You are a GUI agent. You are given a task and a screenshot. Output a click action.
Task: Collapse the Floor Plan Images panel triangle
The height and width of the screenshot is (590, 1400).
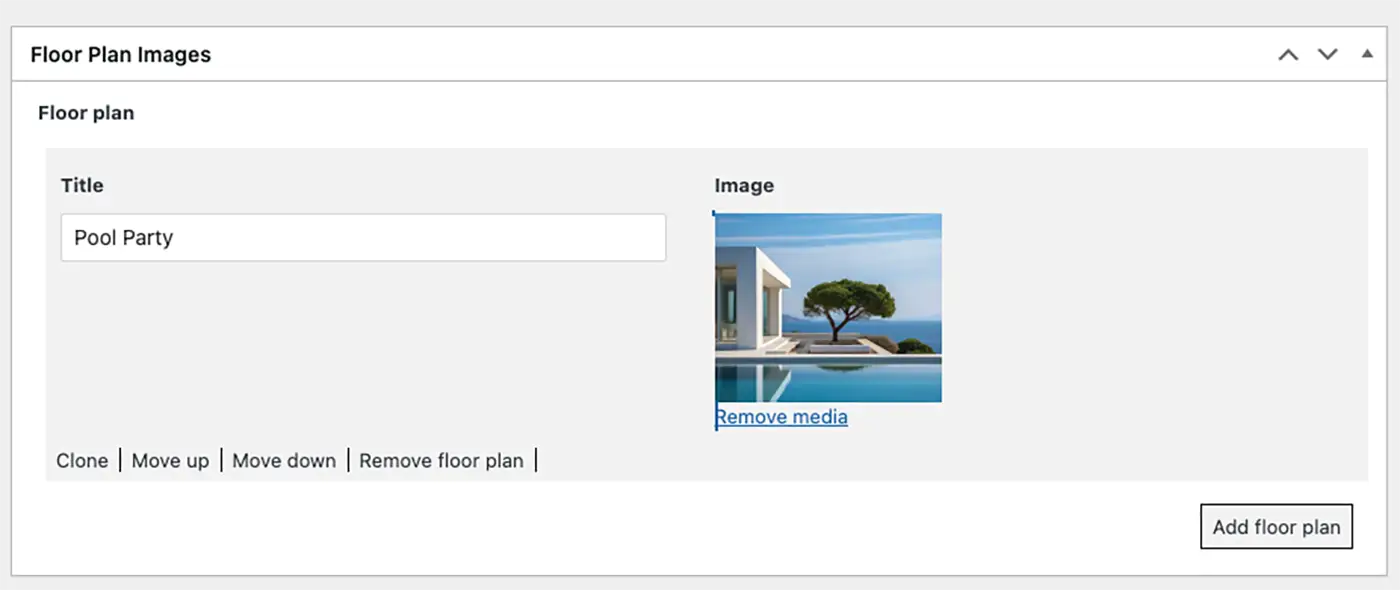coord(1367,54)
